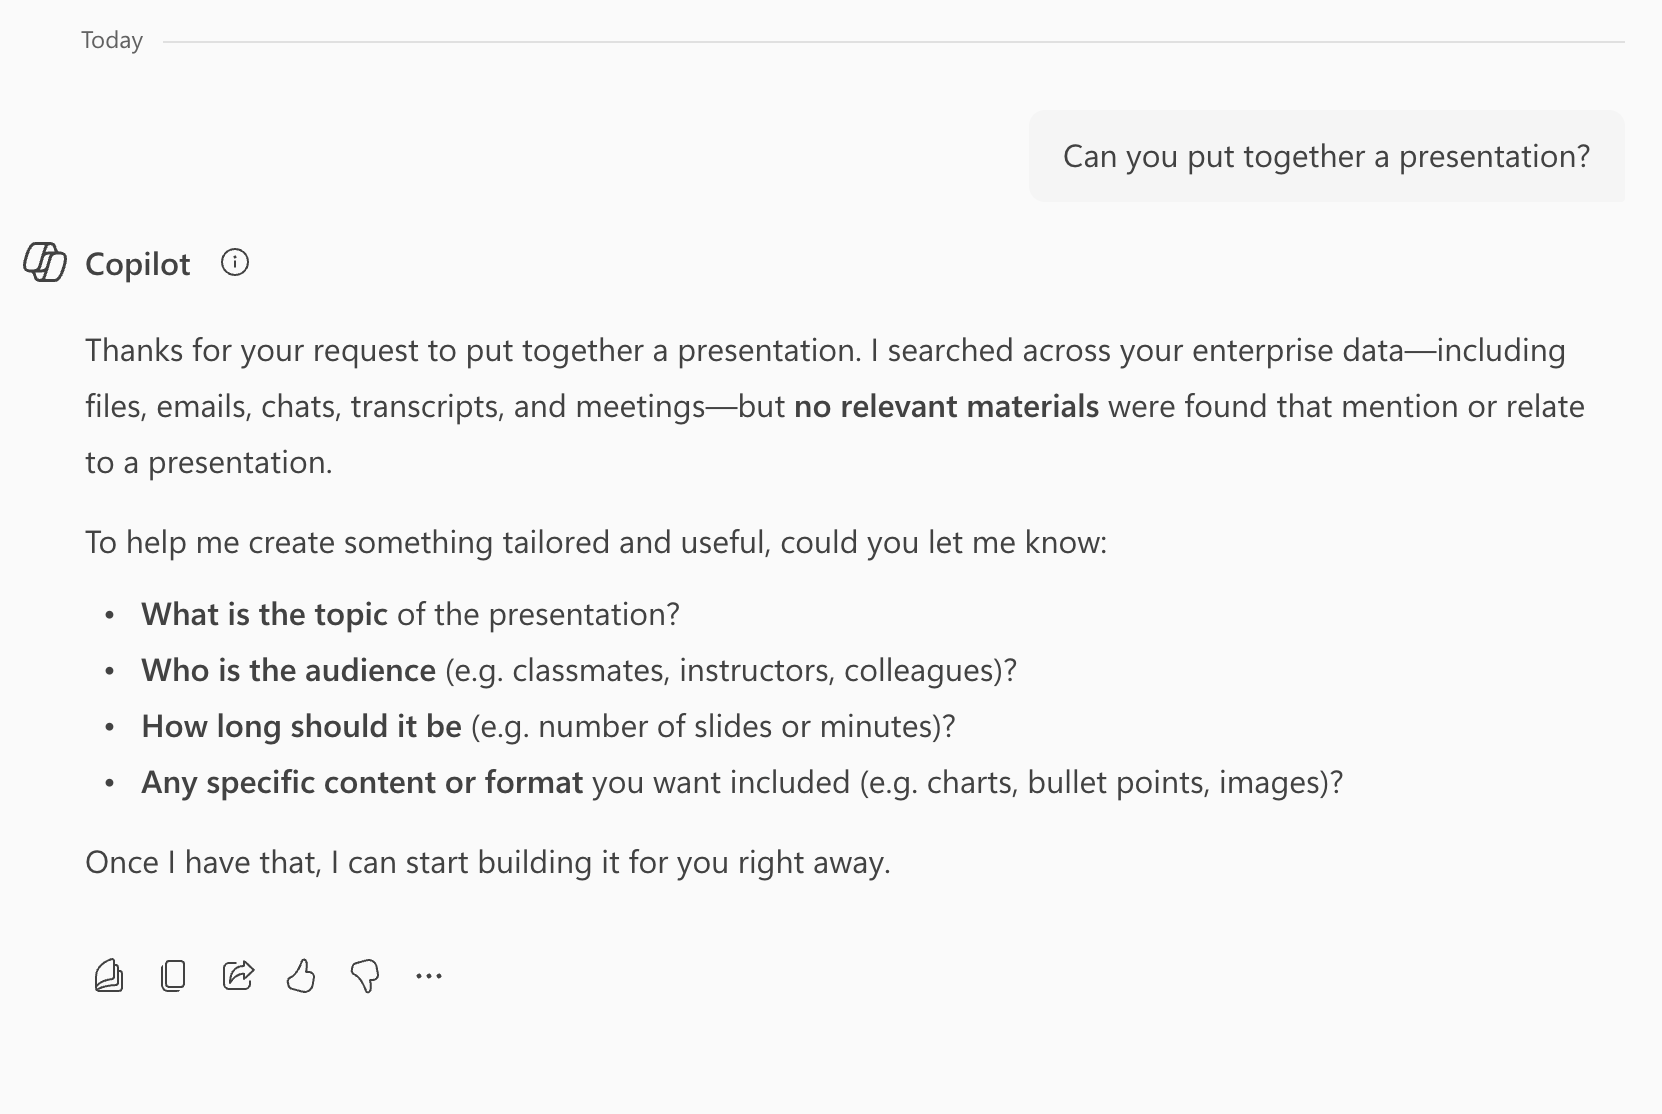This screenshot has width=1662, height=1114.
Task: Click the Copilot logo avatar
Action: (x=45, y=264)
